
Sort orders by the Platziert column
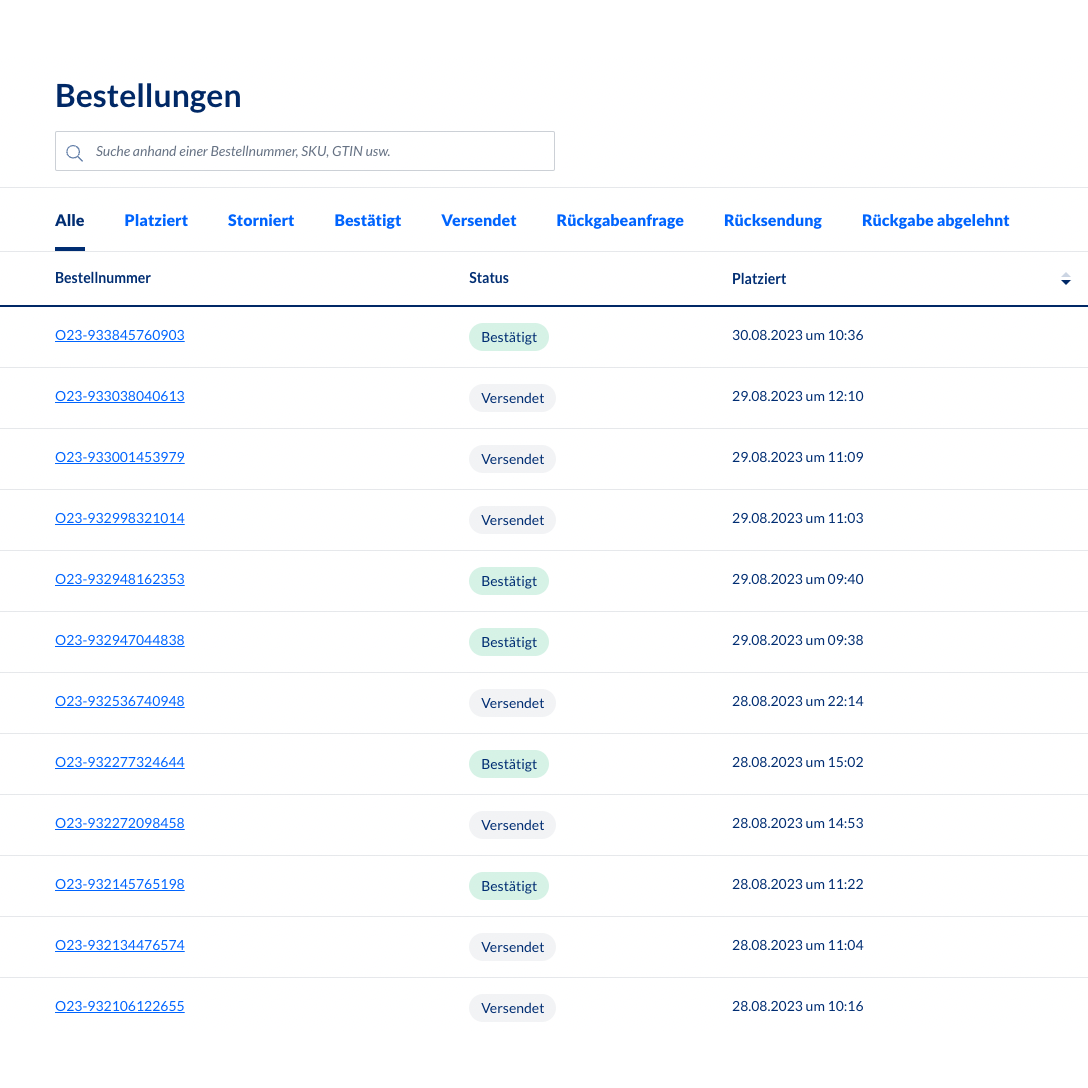(758, 278)
